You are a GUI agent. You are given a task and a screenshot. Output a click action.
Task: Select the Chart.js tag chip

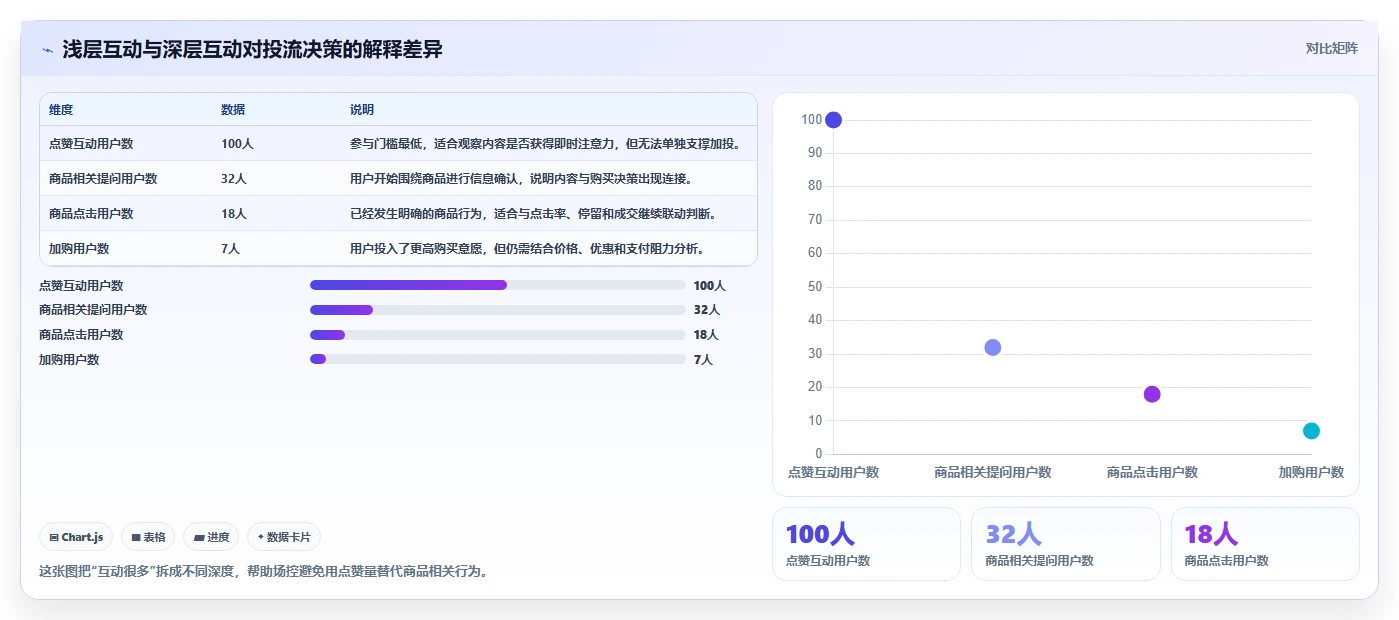(x=77, y=537)
